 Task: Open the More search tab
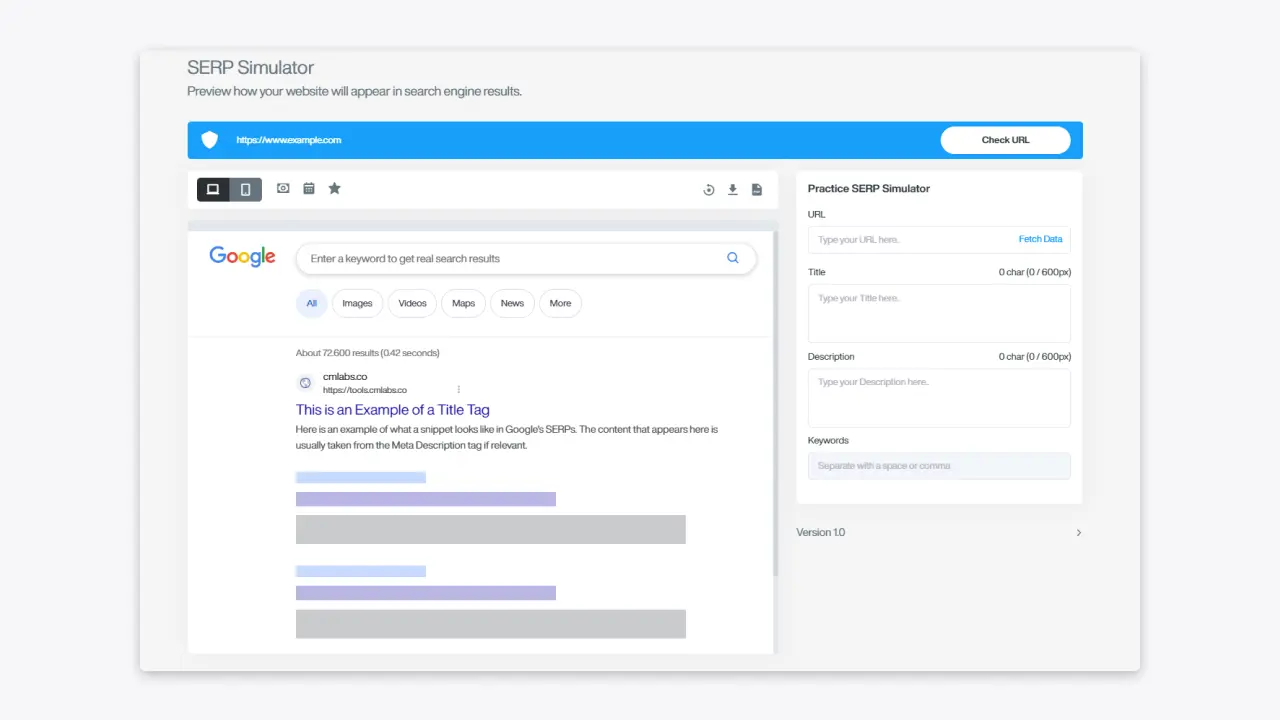560,303
